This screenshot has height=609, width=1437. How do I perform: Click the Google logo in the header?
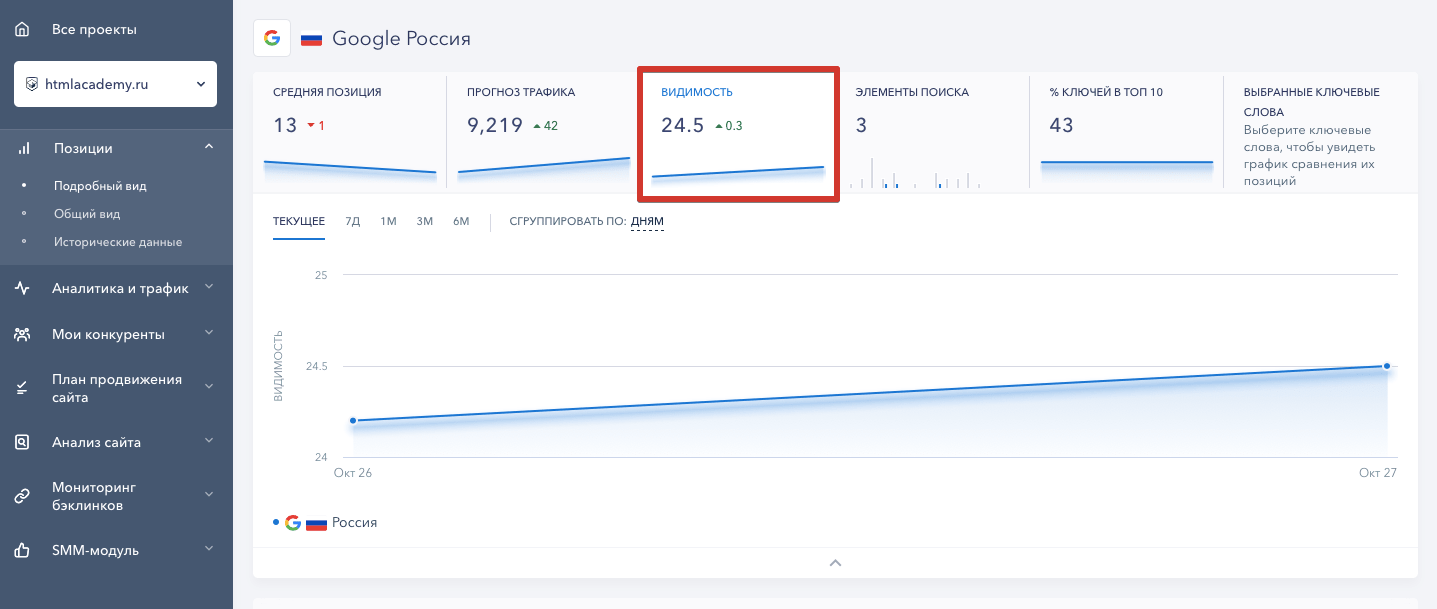coord(271,38)
